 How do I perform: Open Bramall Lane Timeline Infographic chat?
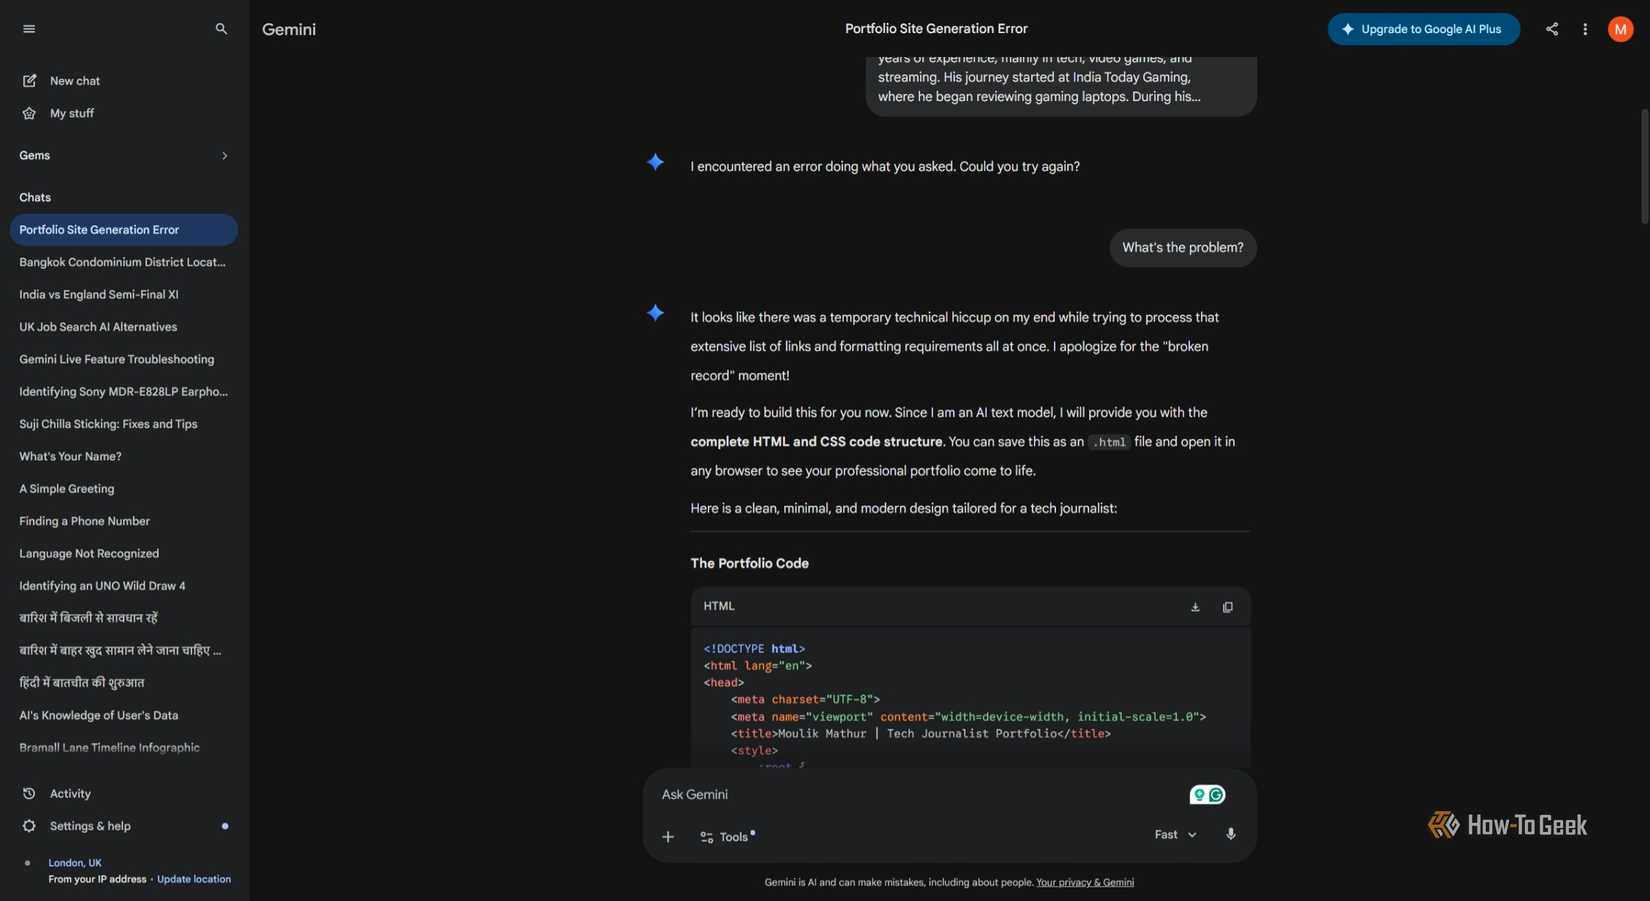pyautogui.click(x=124, y=748)
